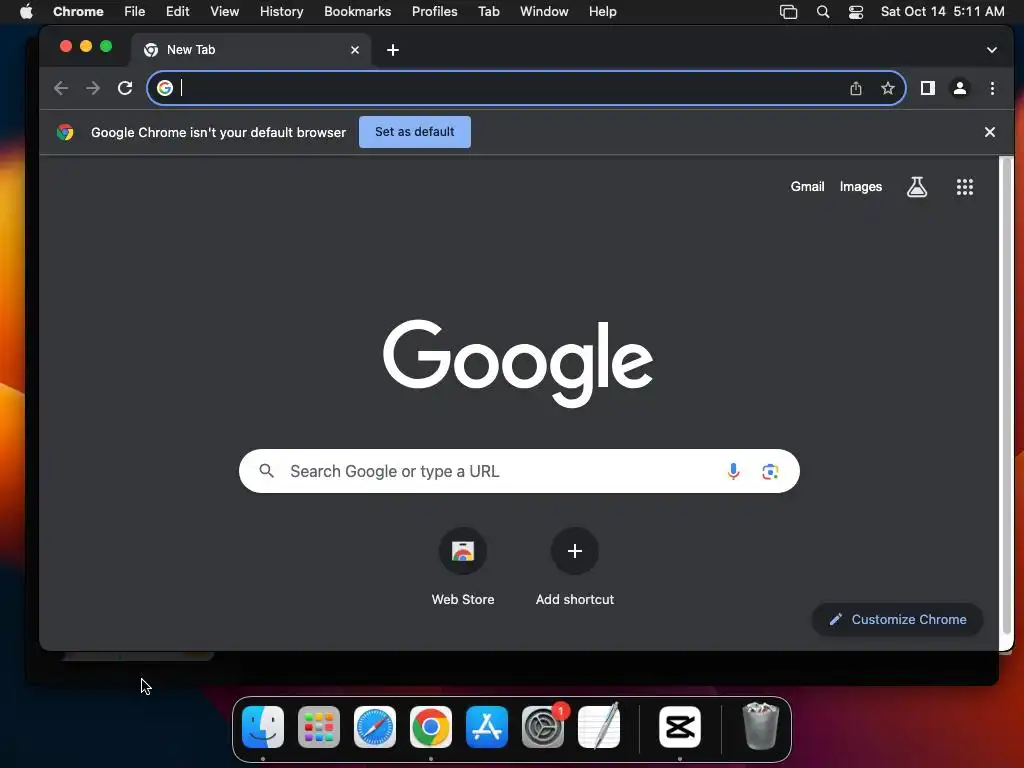Viewport: 1024px width, 768px height.
Task: Open Safari from the Dock
Action: (375, 727)
